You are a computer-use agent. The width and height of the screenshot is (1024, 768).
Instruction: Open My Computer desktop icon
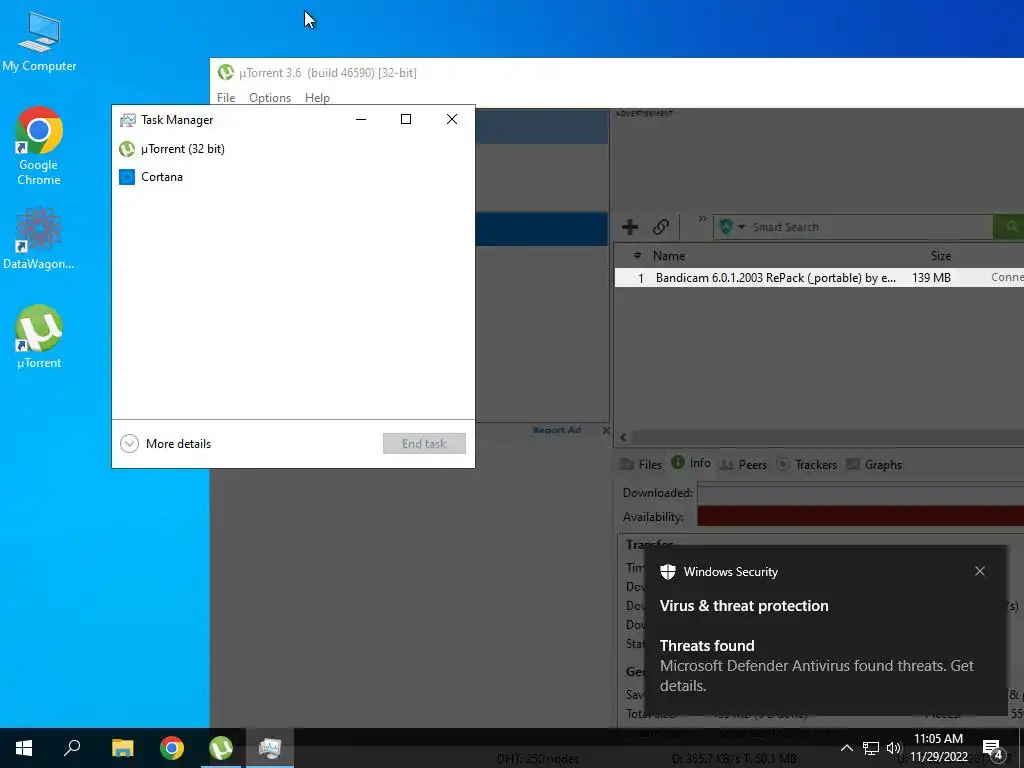point(39,42)
